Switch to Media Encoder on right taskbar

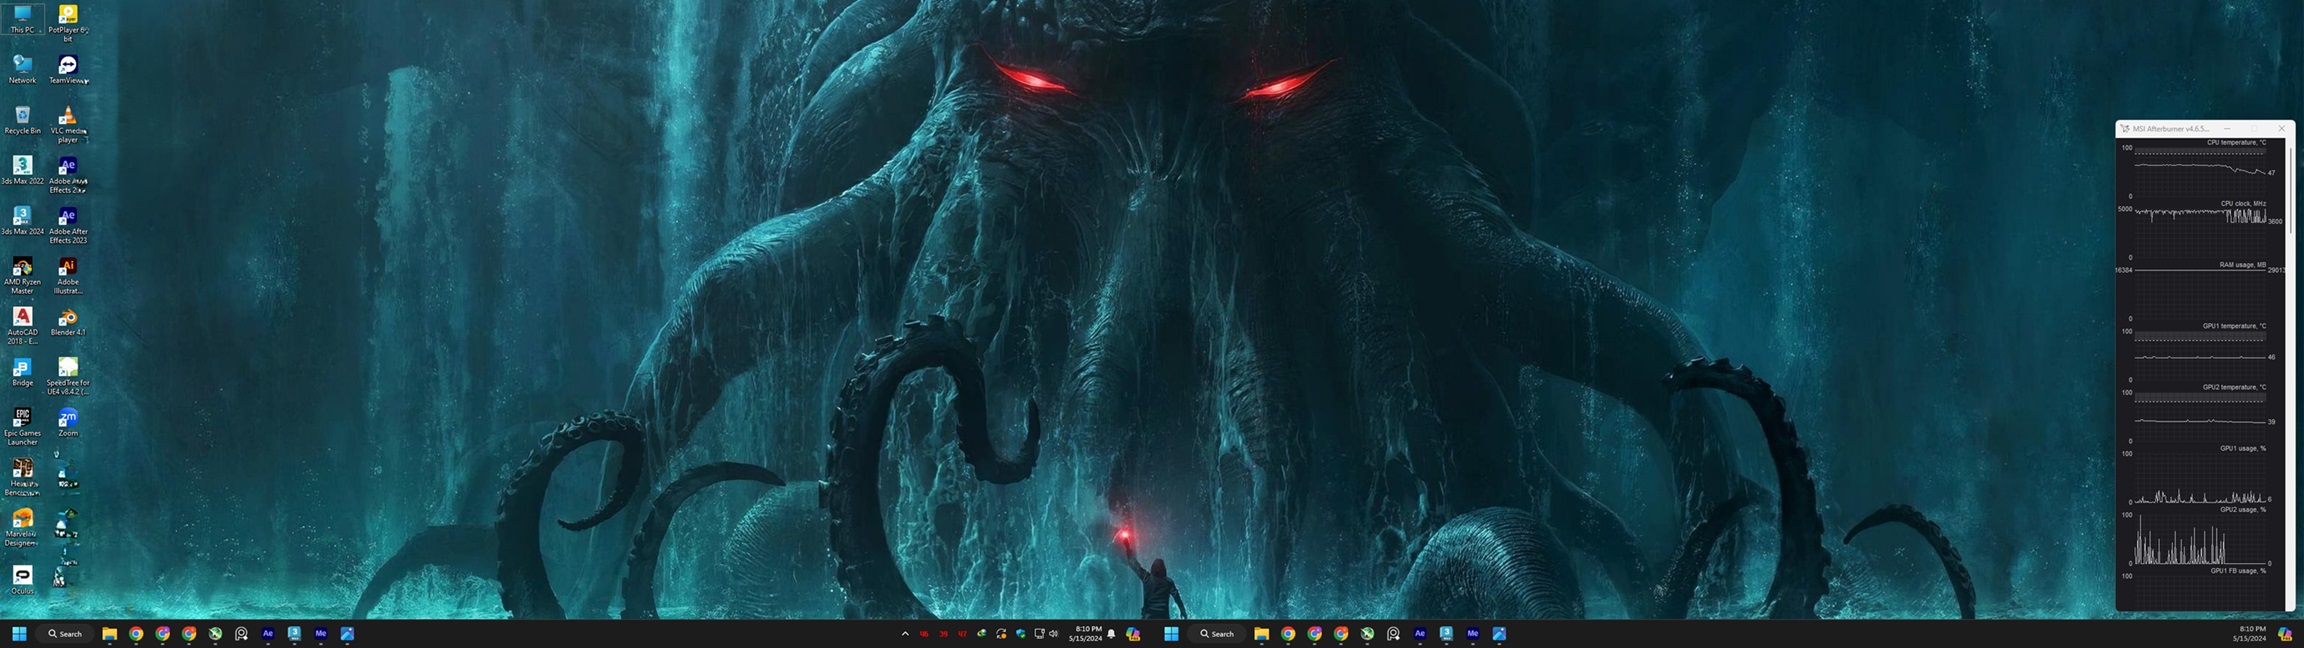tap(1473, 634)
